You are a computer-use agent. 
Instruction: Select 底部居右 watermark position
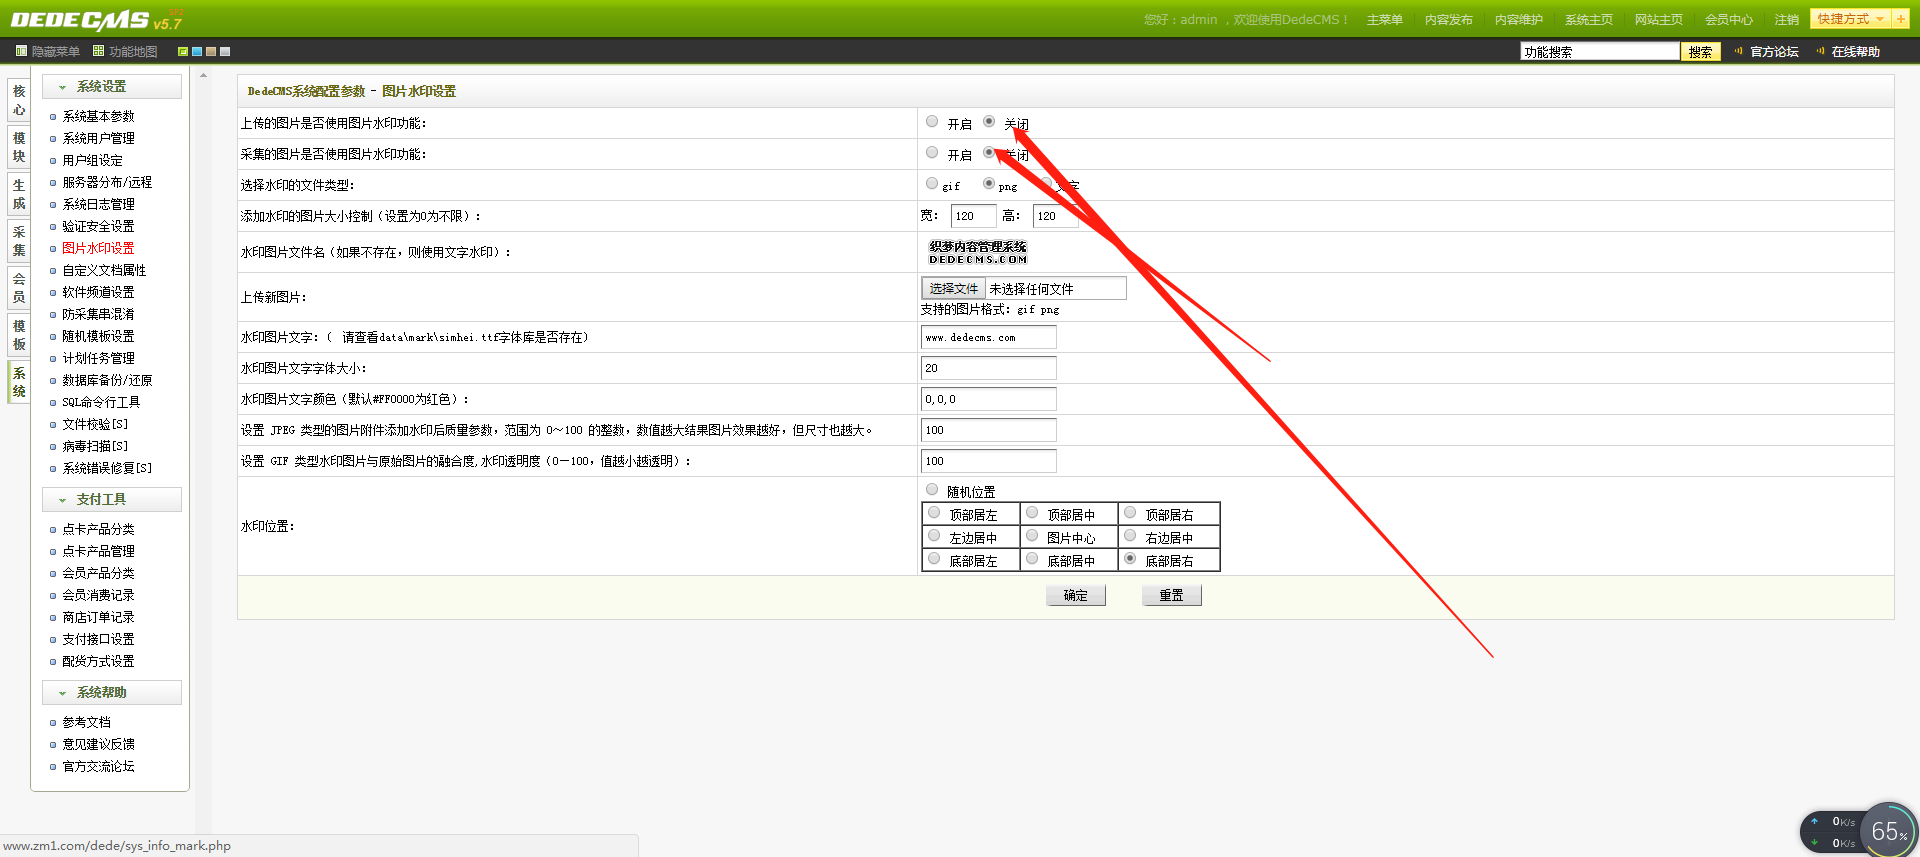coord(1130,559)
